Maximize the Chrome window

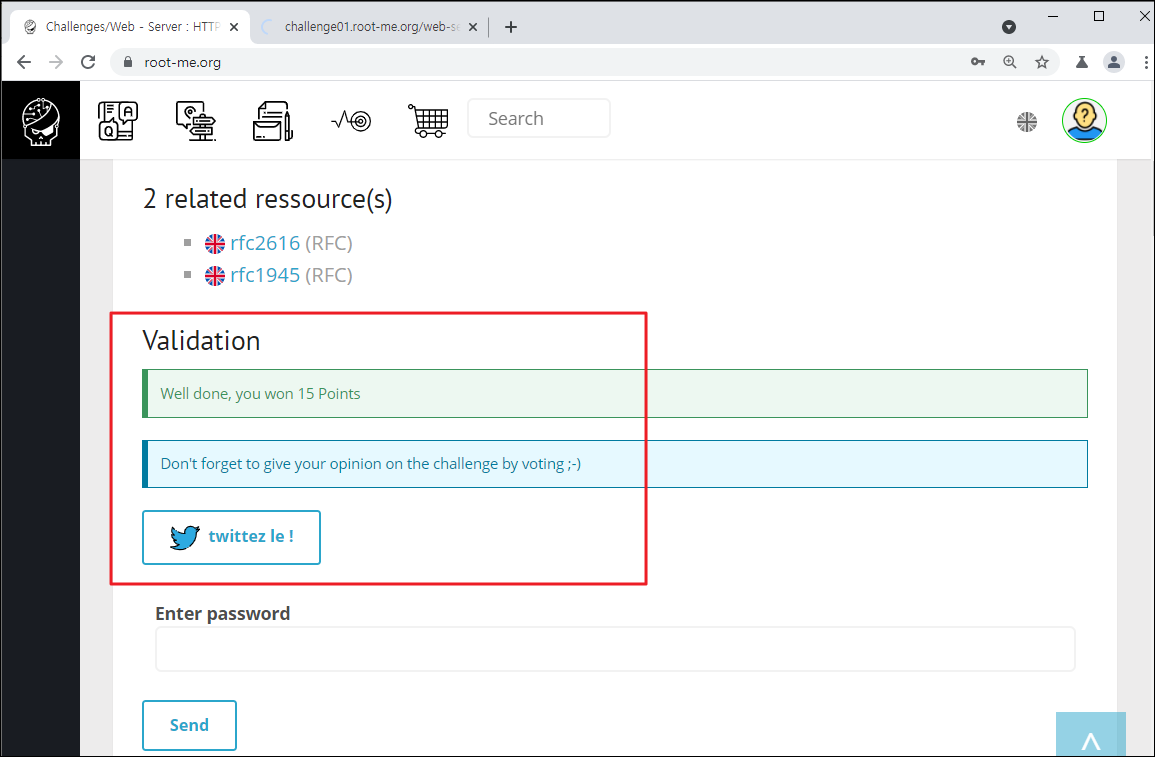click(1099, 16)
